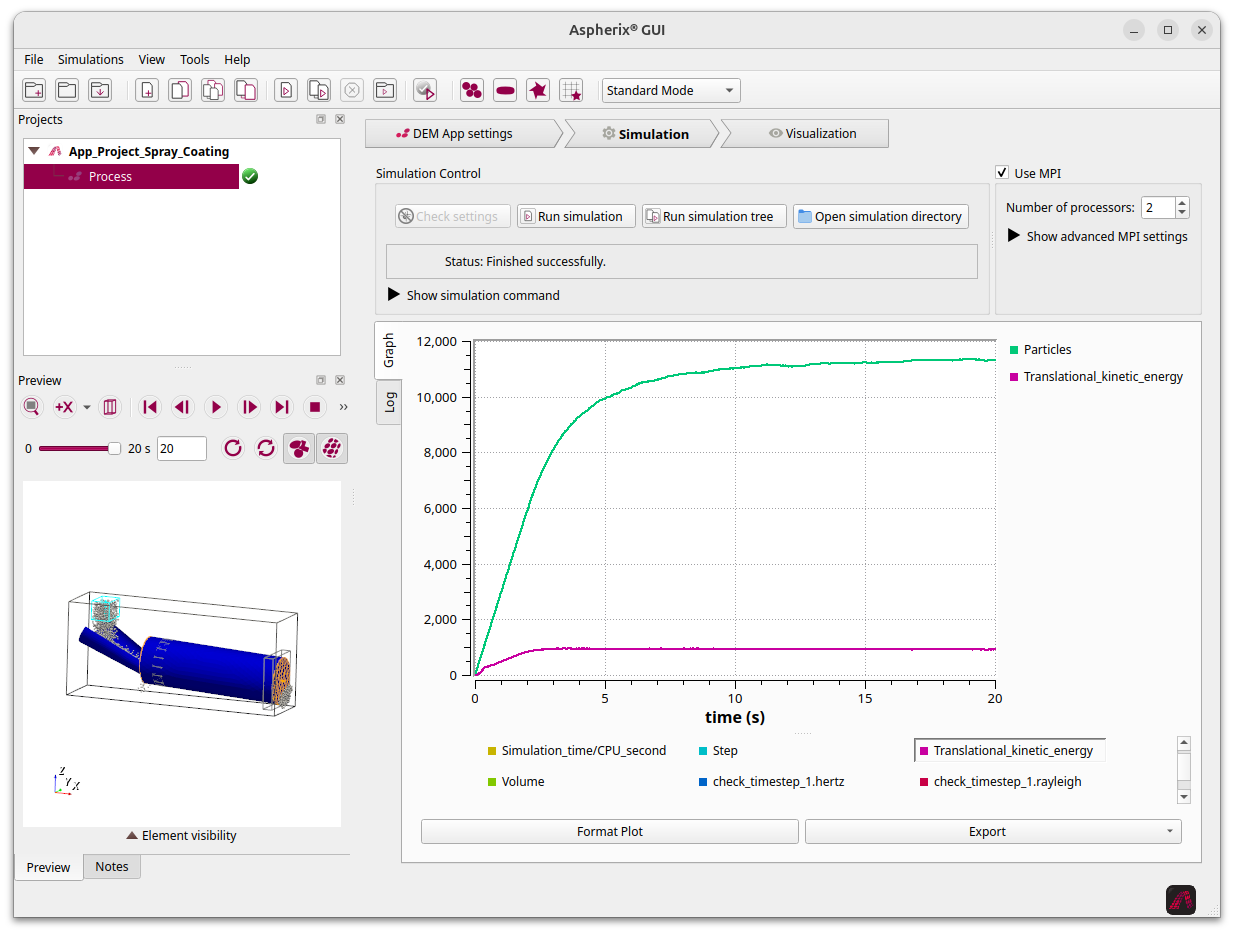Screen dimensions: 1234x934
Task: Click the star polygon shape toolbar icon
Action: pyautogui.click(x=538, y=90)
